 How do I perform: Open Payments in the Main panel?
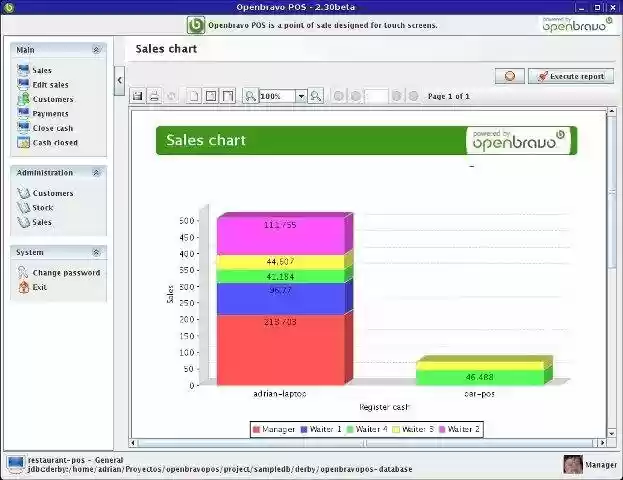point(43,113)
